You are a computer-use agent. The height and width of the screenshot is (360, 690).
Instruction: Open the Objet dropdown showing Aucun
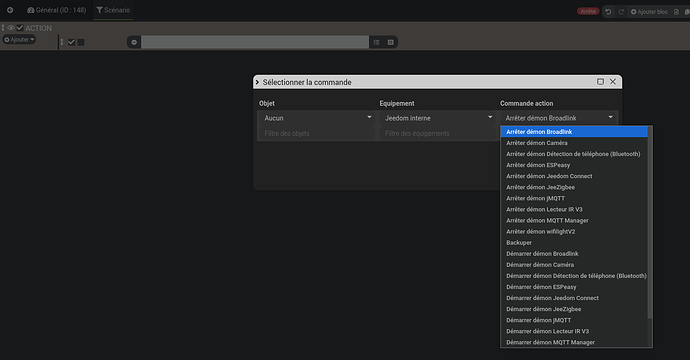coord(316,118)
